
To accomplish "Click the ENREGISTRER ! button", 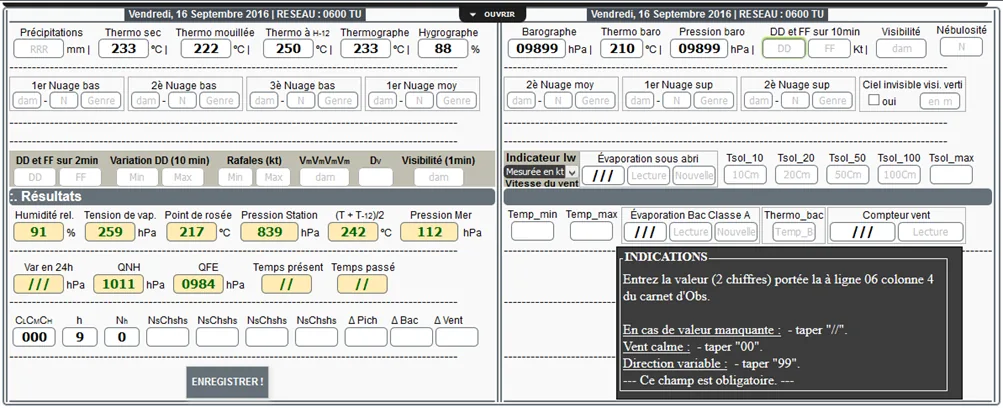I will pos(227,382).
